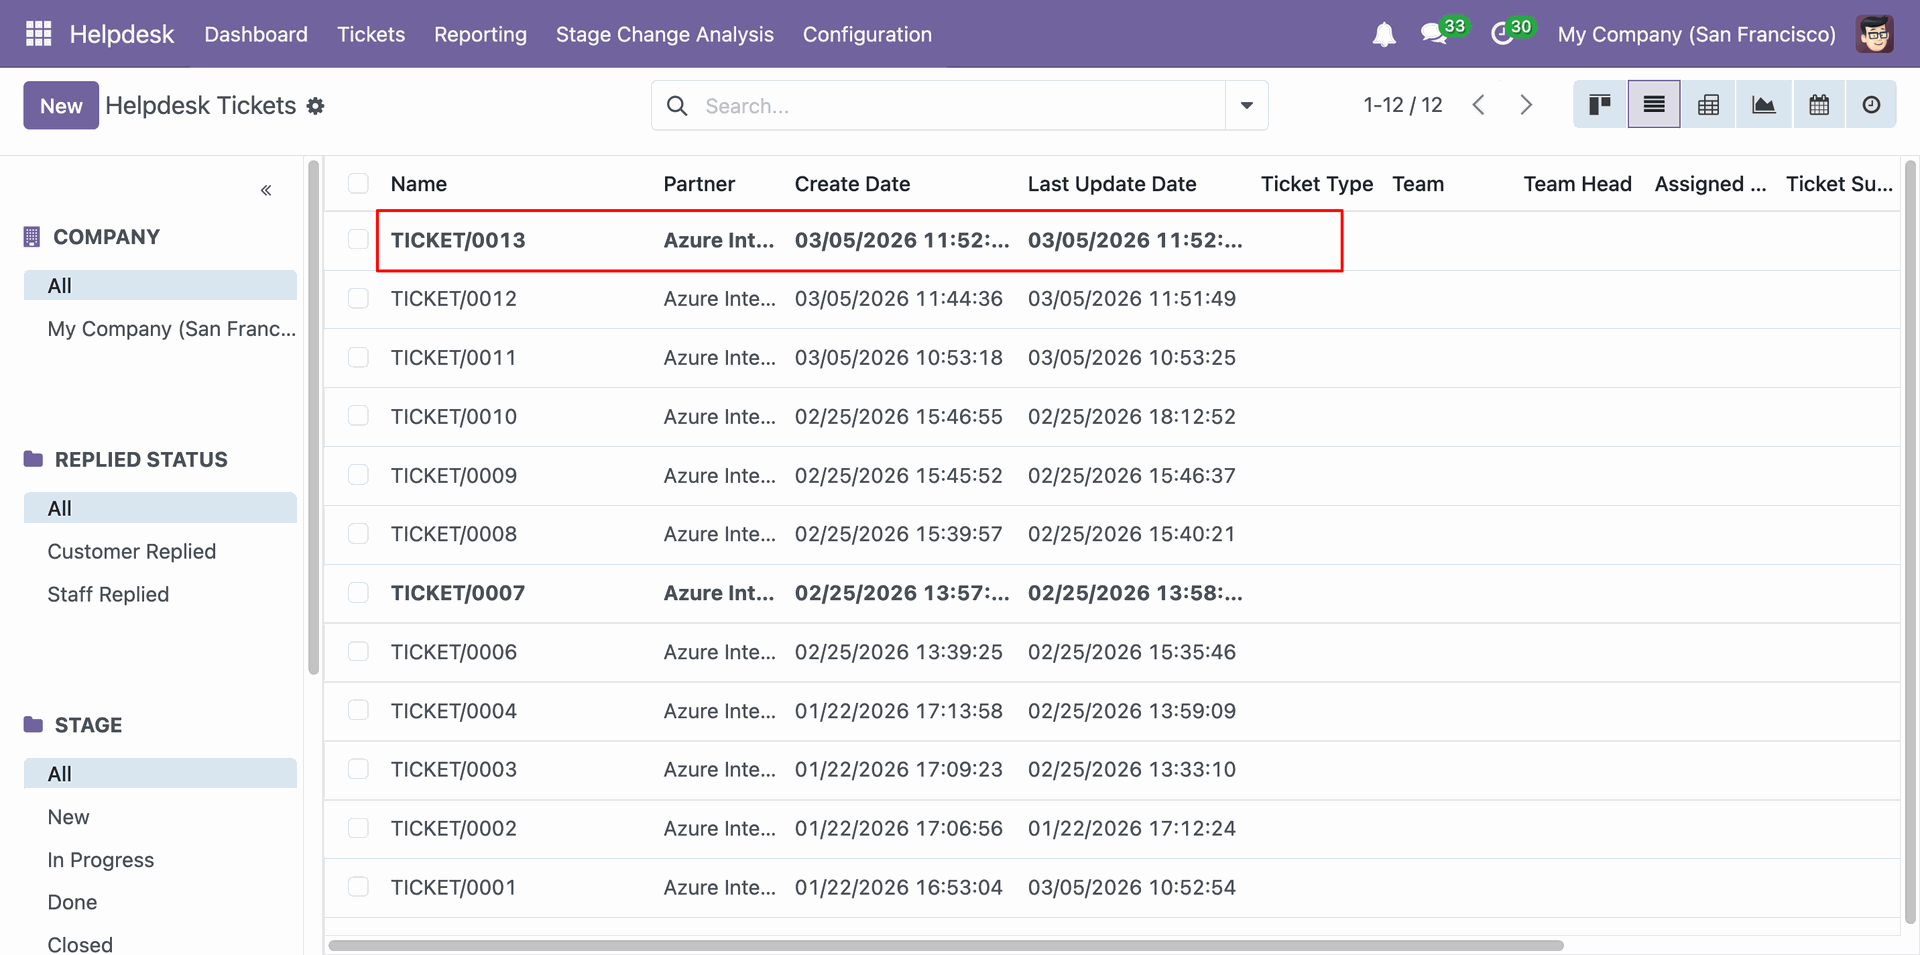Open the Reporting menu
1920x955 pixels.
(x=480, y=34)
